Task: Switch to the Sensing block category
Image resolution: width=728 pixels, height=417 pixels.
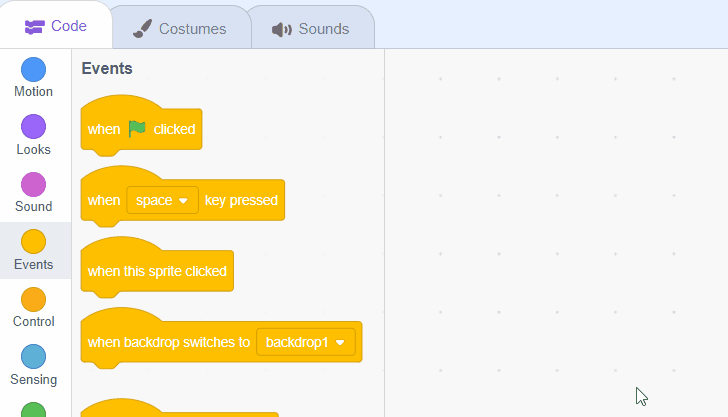Action: (33, 357)
